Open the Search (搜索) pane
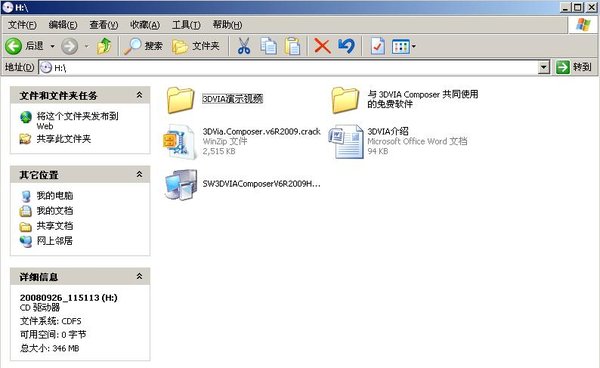 pyautogui.click(x=143, y=46)
